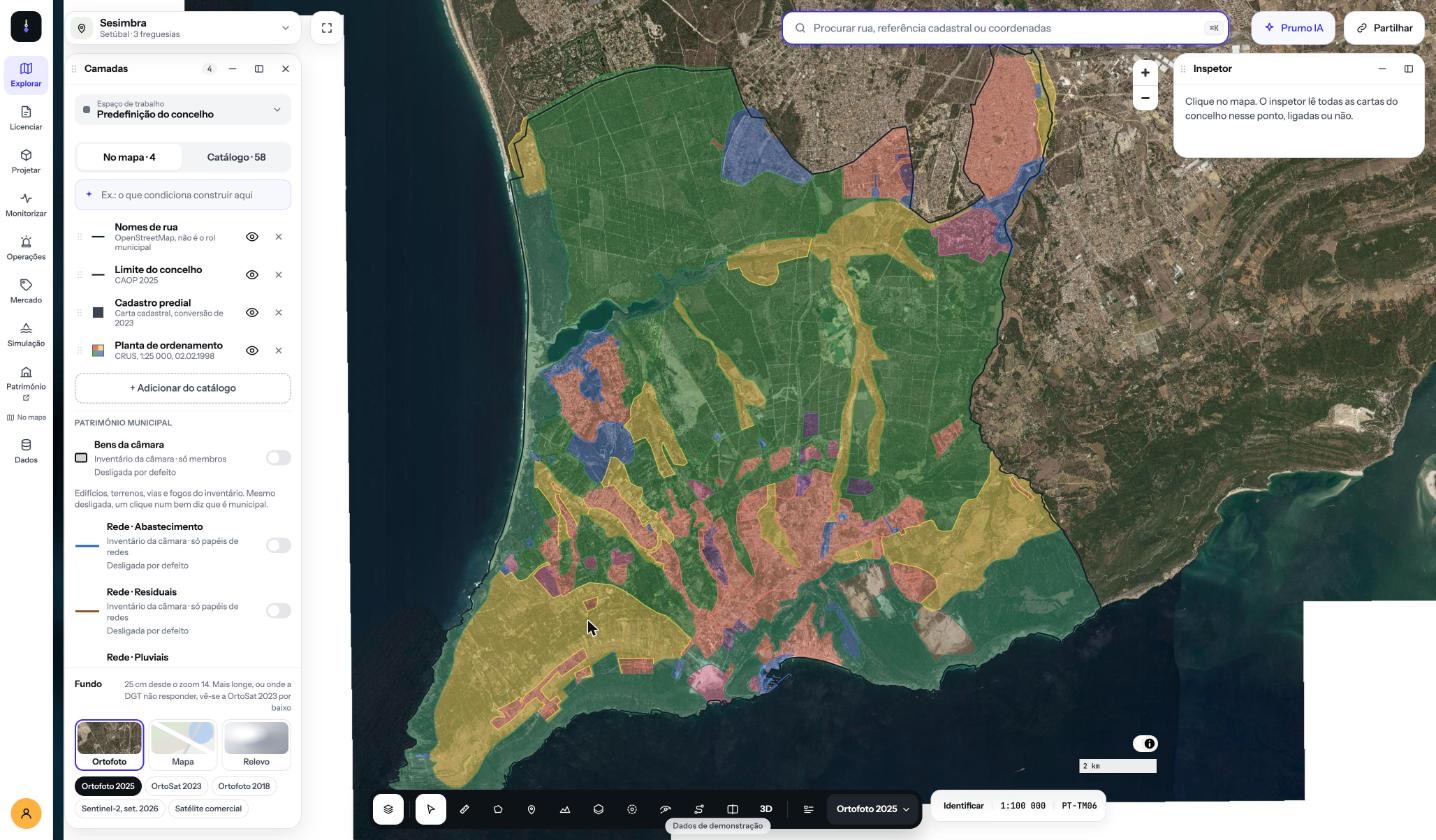Screen dimensions: 1436x840
Task: Click the Adicionar do catálogo button
Action: (x=183, y=388)
